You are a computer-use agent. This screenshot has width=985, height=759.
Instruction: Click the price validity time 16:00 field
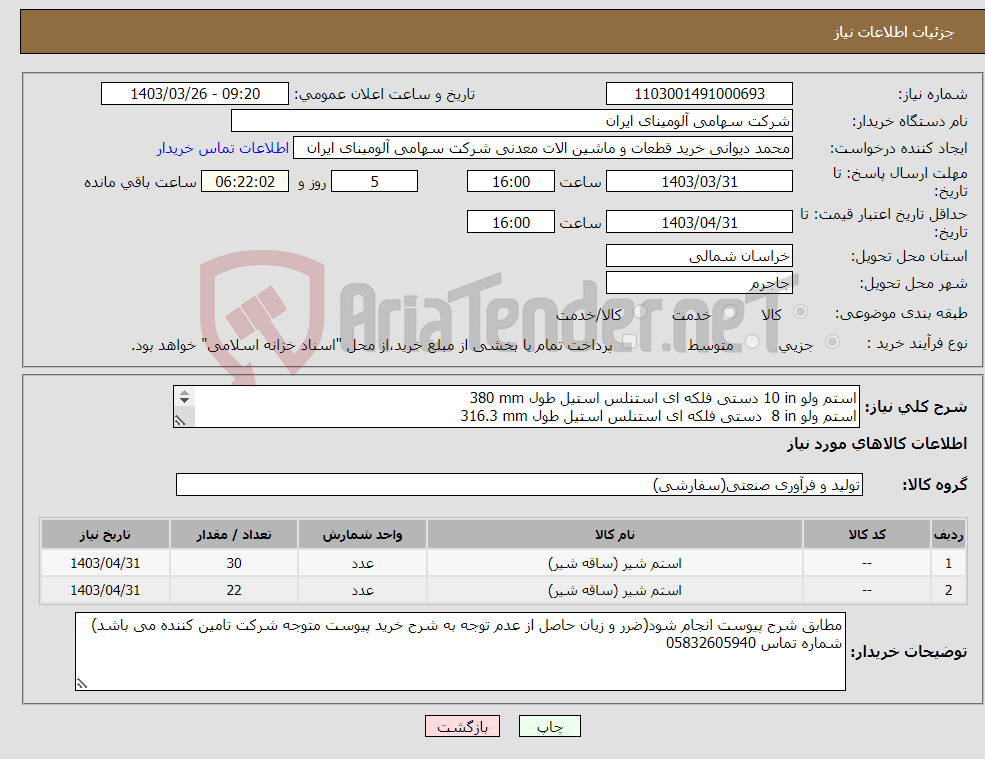tap(511, 222)
